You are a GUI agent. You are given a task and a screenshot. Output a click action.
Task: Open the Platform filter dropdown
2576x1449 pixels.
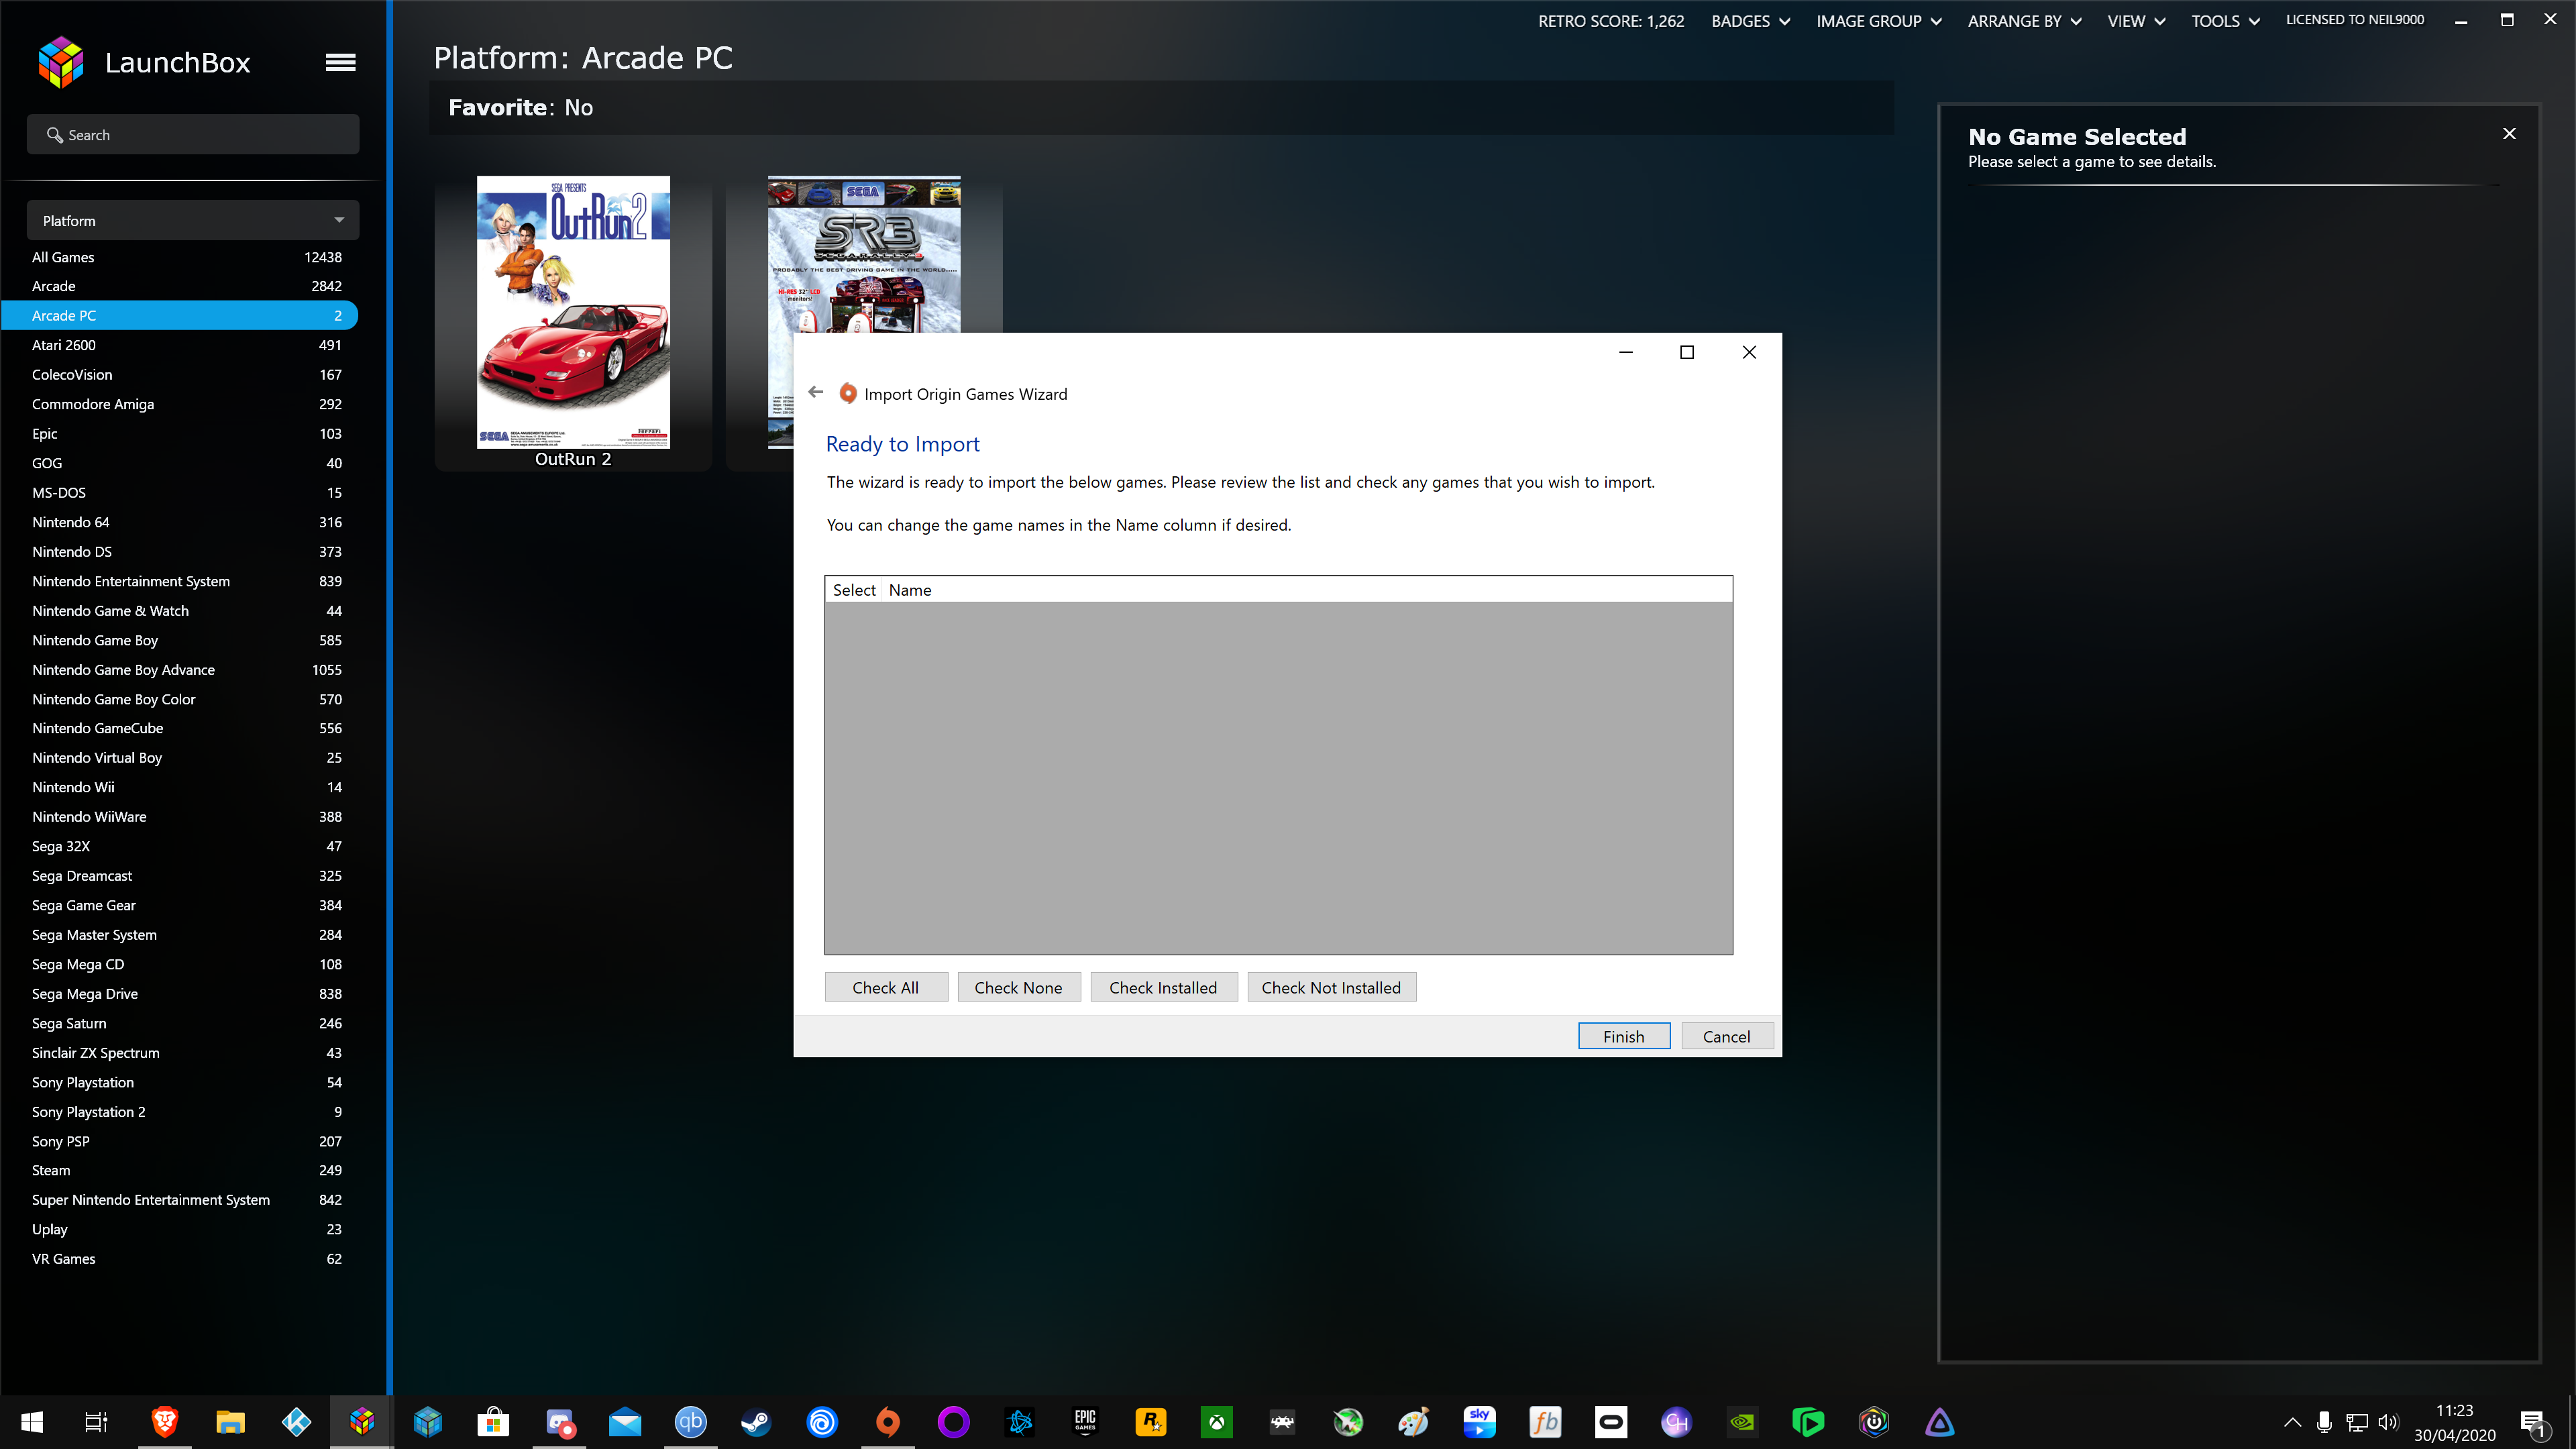(x=193, y=220)
